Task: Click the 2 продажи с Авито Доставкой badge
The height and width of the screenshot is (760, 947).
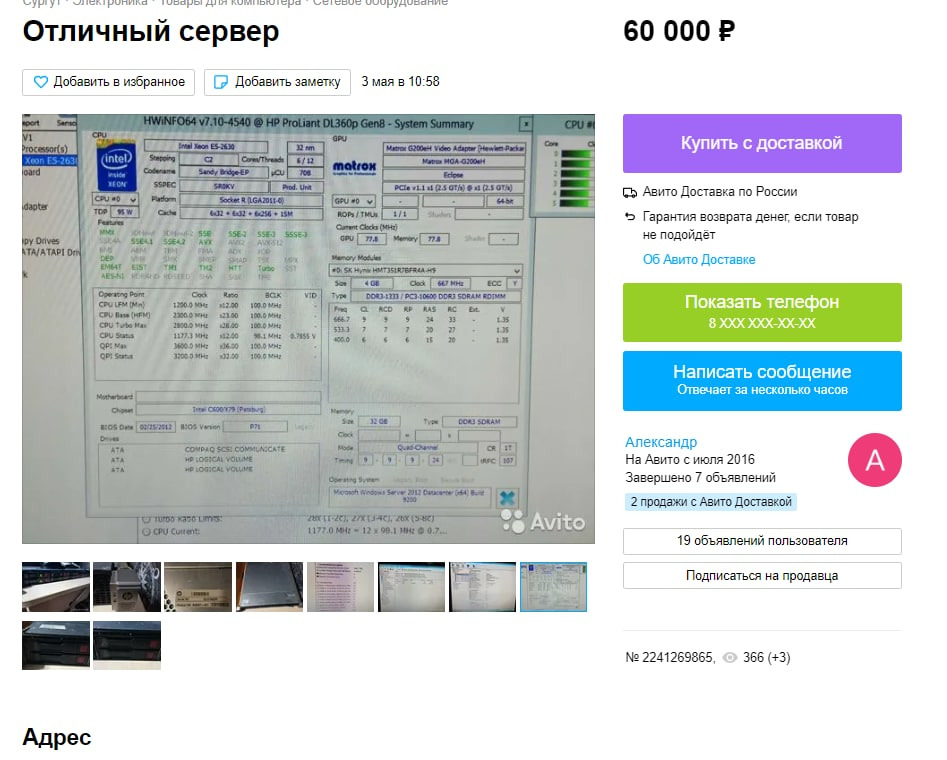Action: 711,501
